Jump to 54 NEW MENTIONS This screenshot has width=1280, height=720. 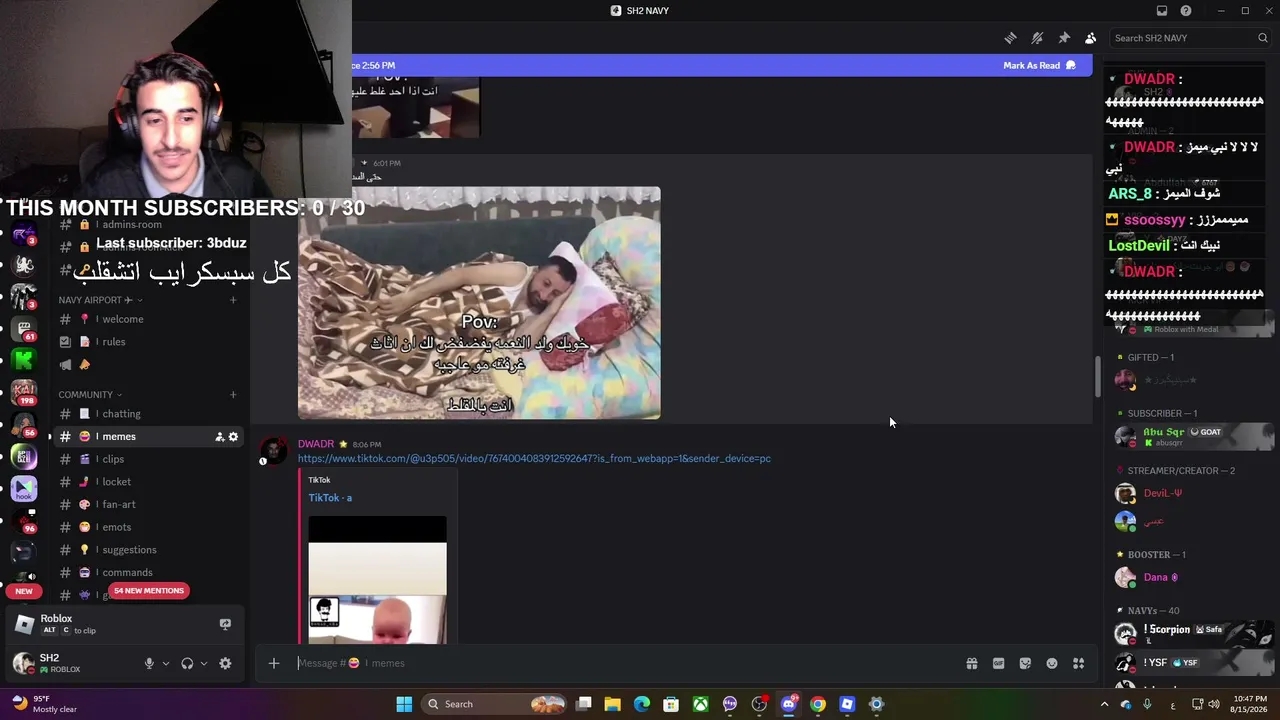[x=149, y=591]
